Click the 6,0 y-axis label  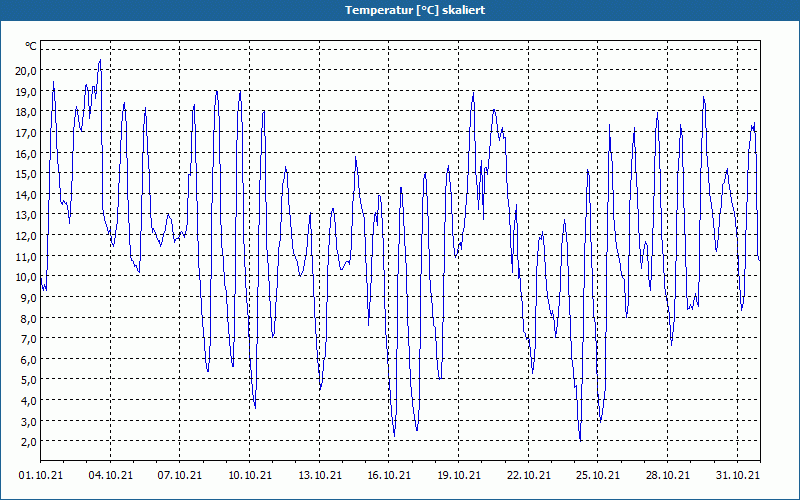tap(28, 360)
